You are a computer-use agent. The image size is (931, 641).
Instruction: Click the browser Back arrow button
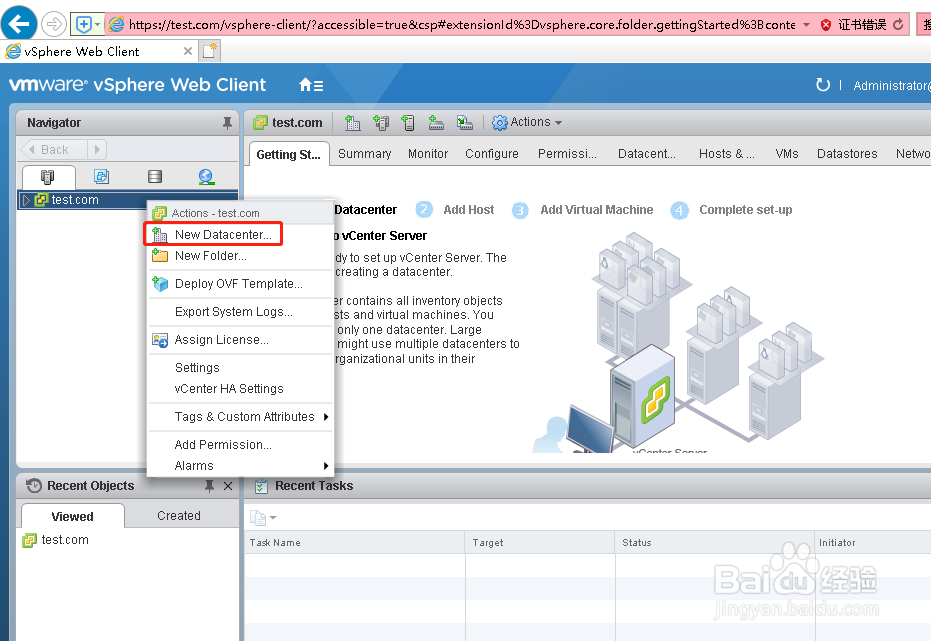click(x=19, y=24)
